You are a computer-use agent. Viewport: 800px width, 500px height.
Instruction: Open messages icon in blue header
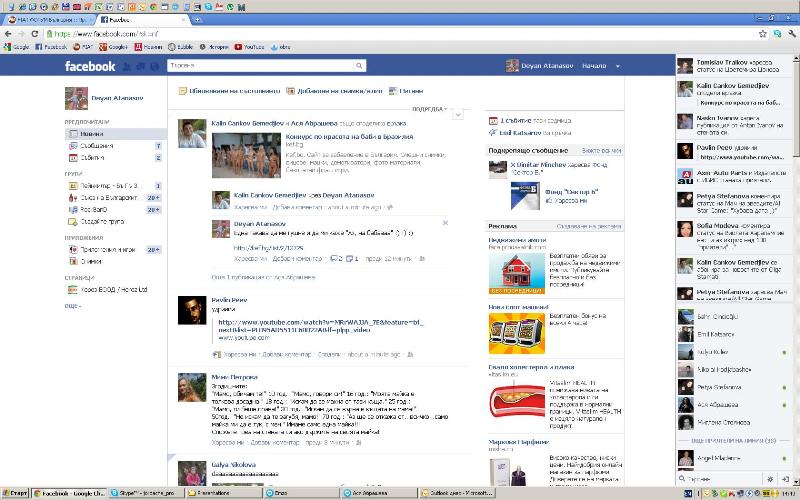click(140, 66)
